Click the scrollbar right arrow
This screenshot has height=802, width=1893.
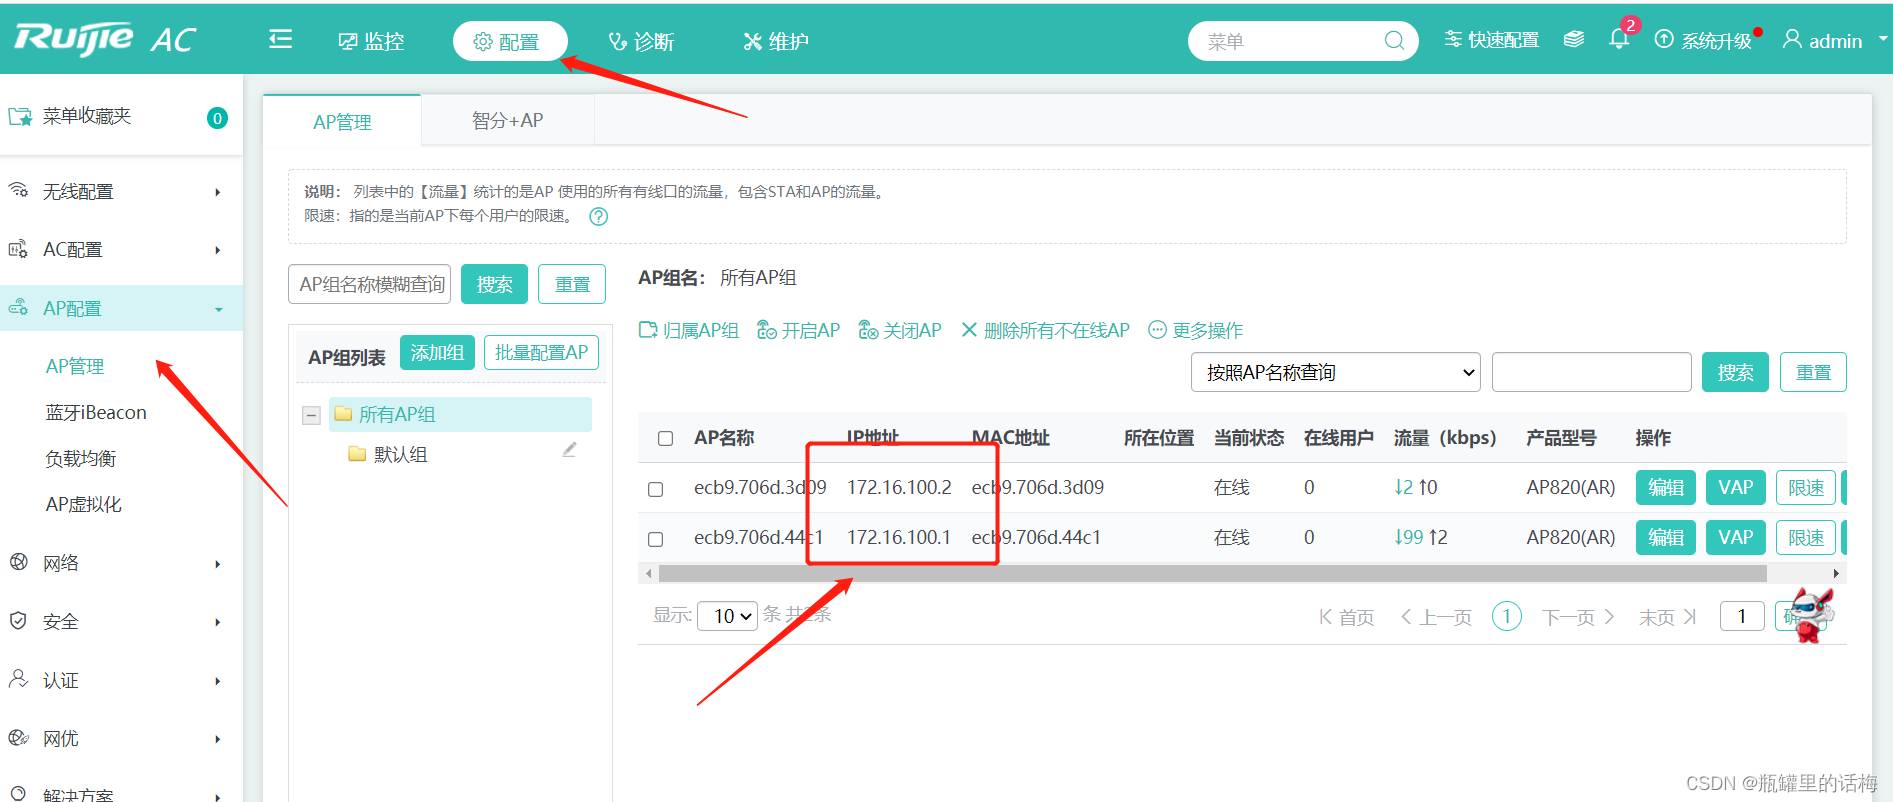click(1836, 573)
